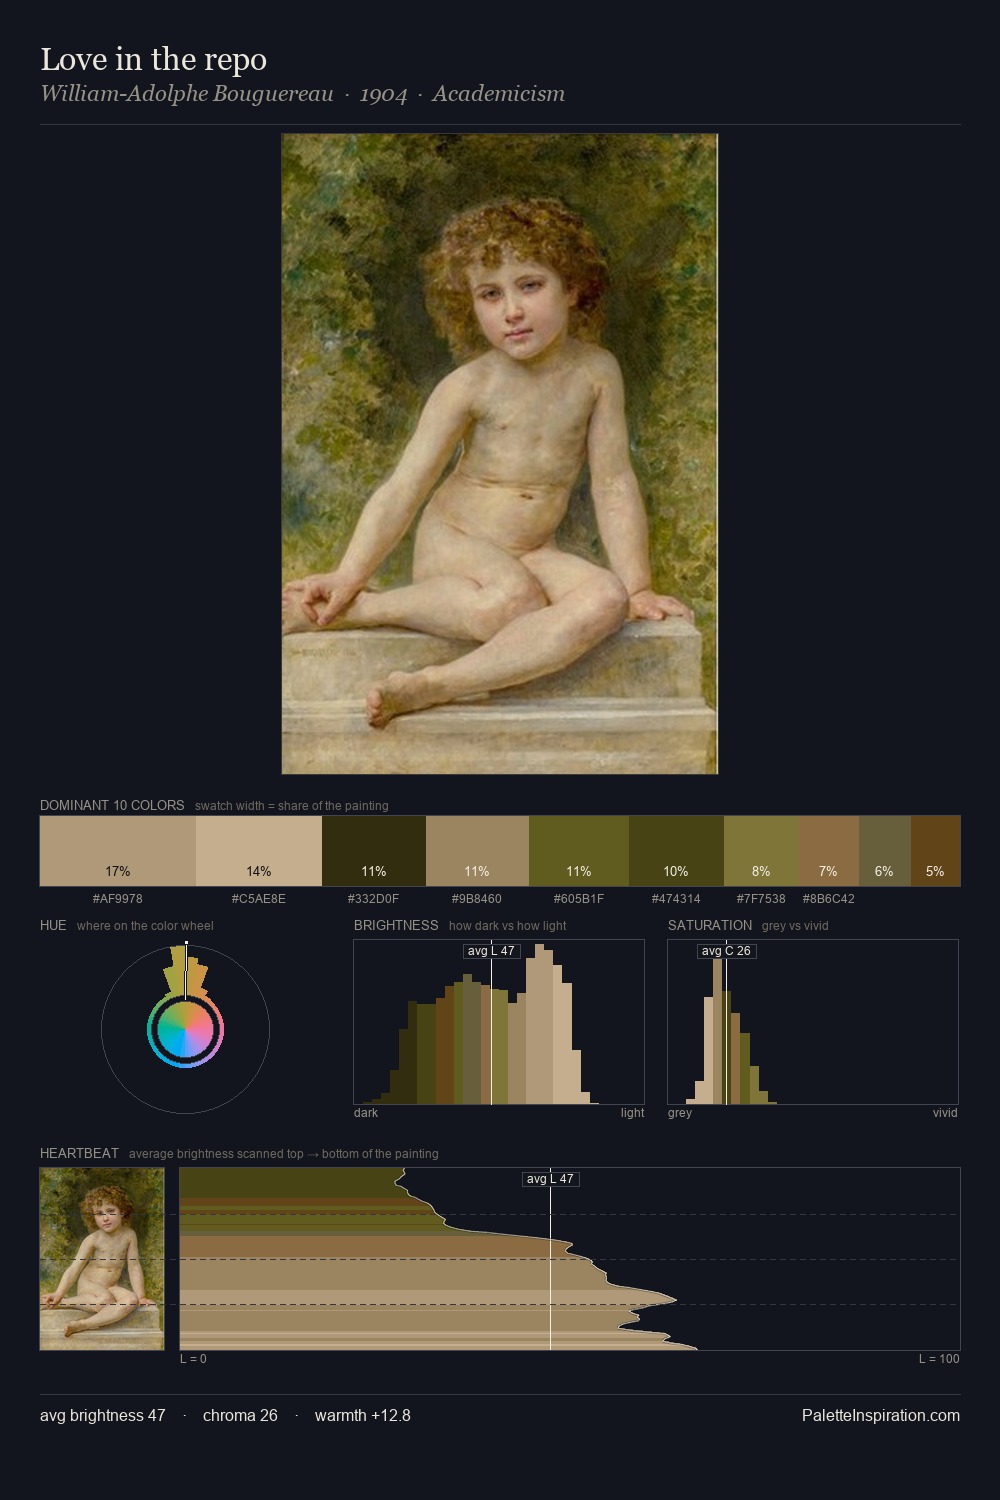The height and width of the screenshot is (1500, 1000).
Task: Click hex code #605B1F text
Action: [579, 899]
